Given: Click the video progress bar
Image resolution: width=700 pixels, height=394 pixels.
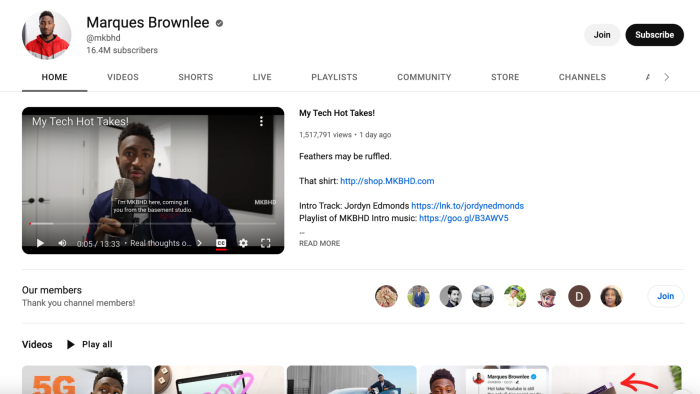Looking at the screenshot, I should coord(153,223).
